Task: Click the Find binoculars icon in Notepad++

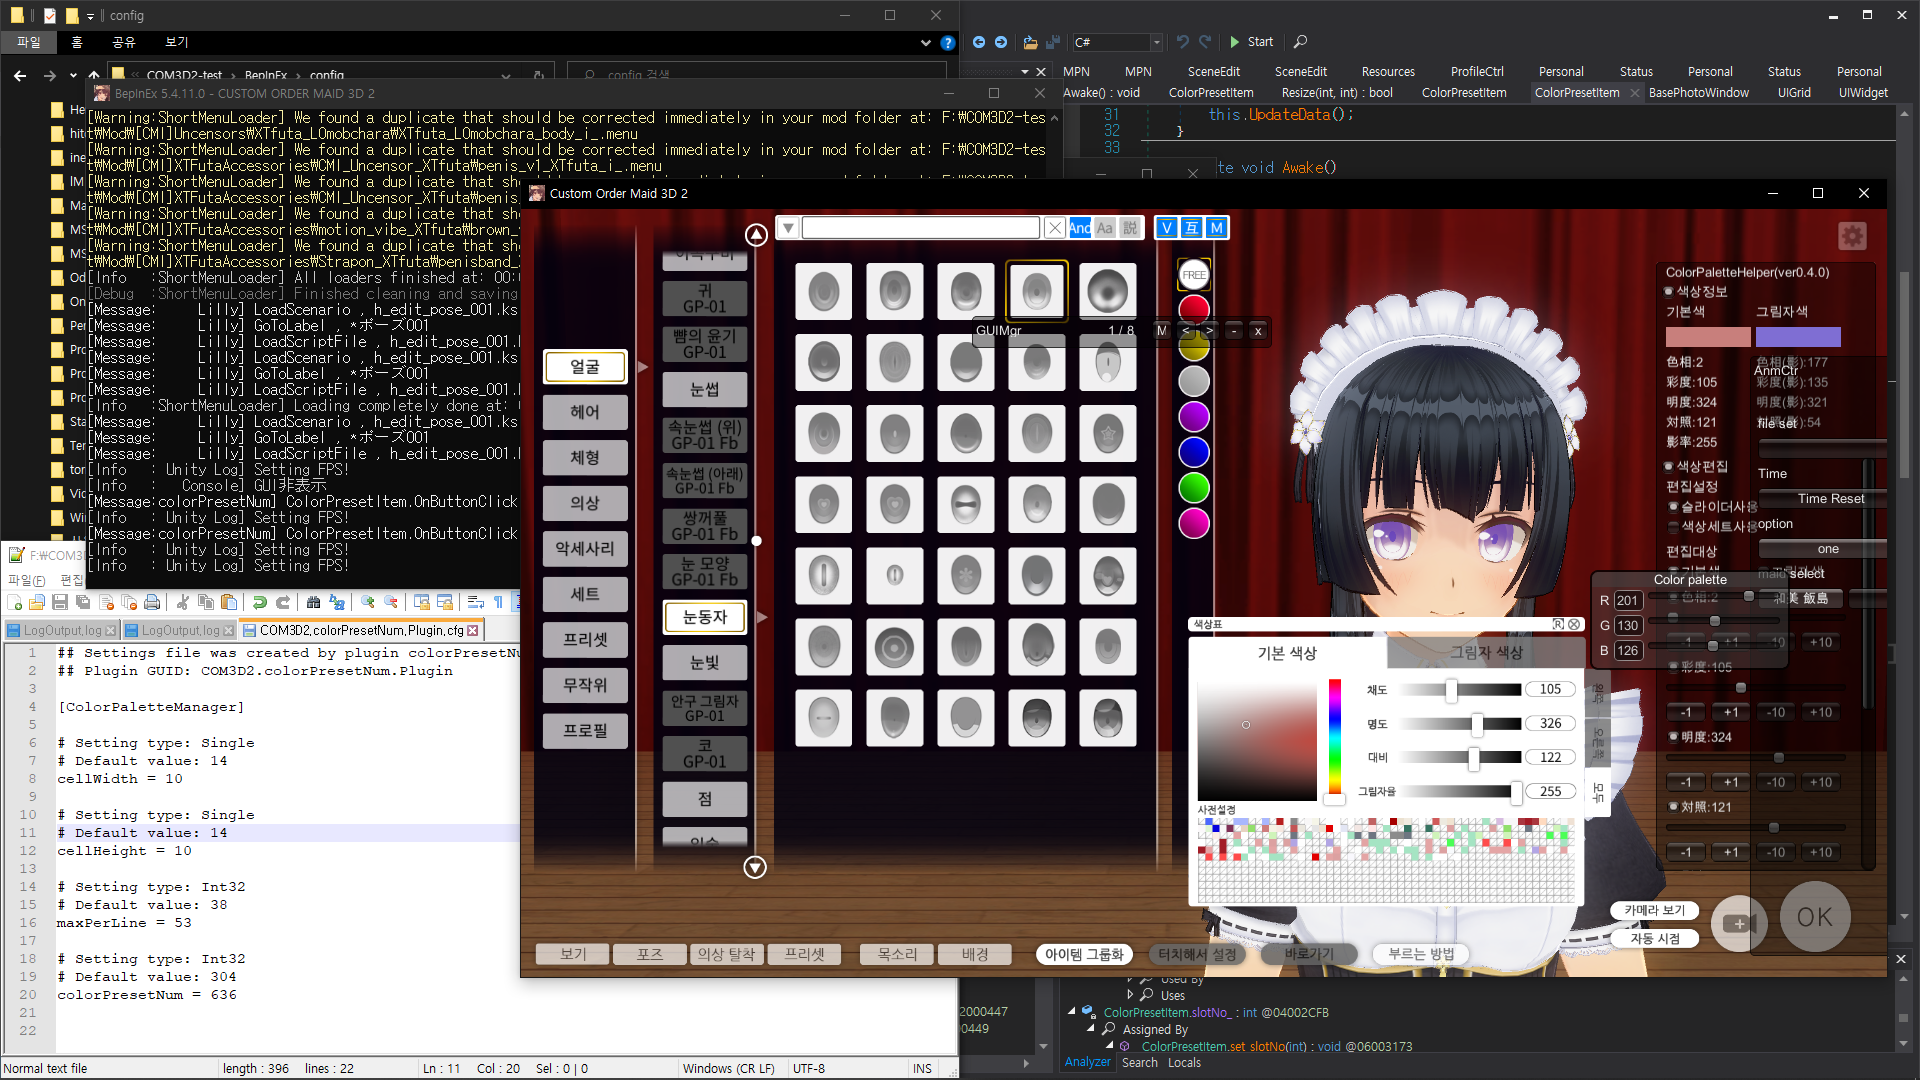Action: (314, 602)
